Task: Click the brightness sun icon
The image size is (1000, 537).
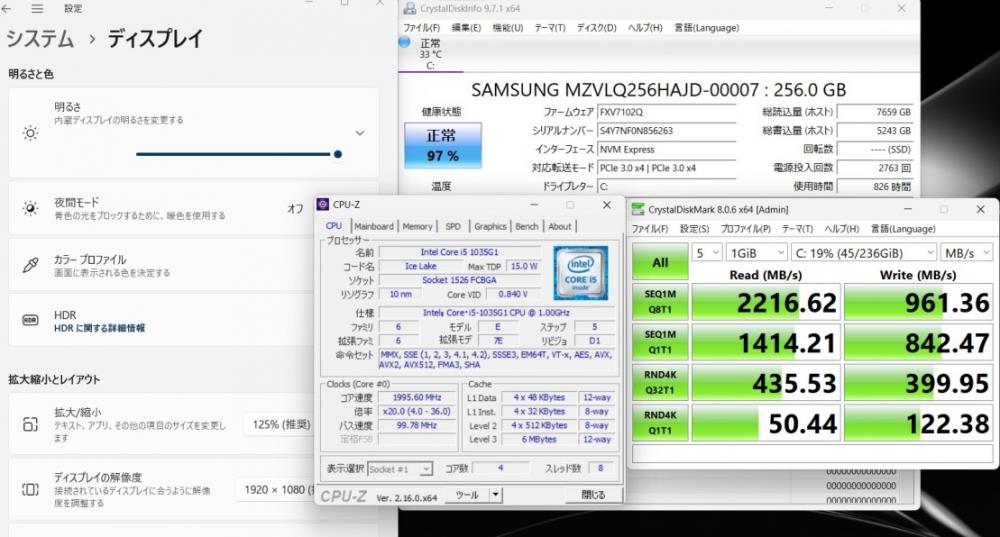Action: (x=30, y=133)
